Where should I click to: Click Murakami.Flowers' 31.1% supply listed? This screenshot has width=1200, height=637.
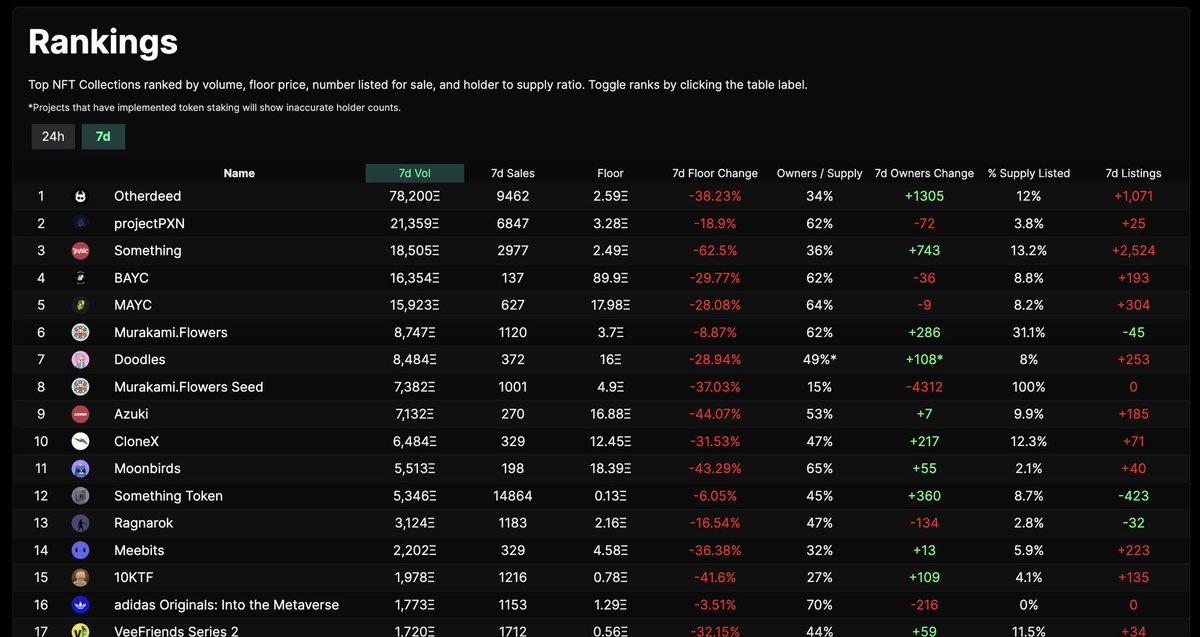pyautogui.click(x=1029, y=333)
